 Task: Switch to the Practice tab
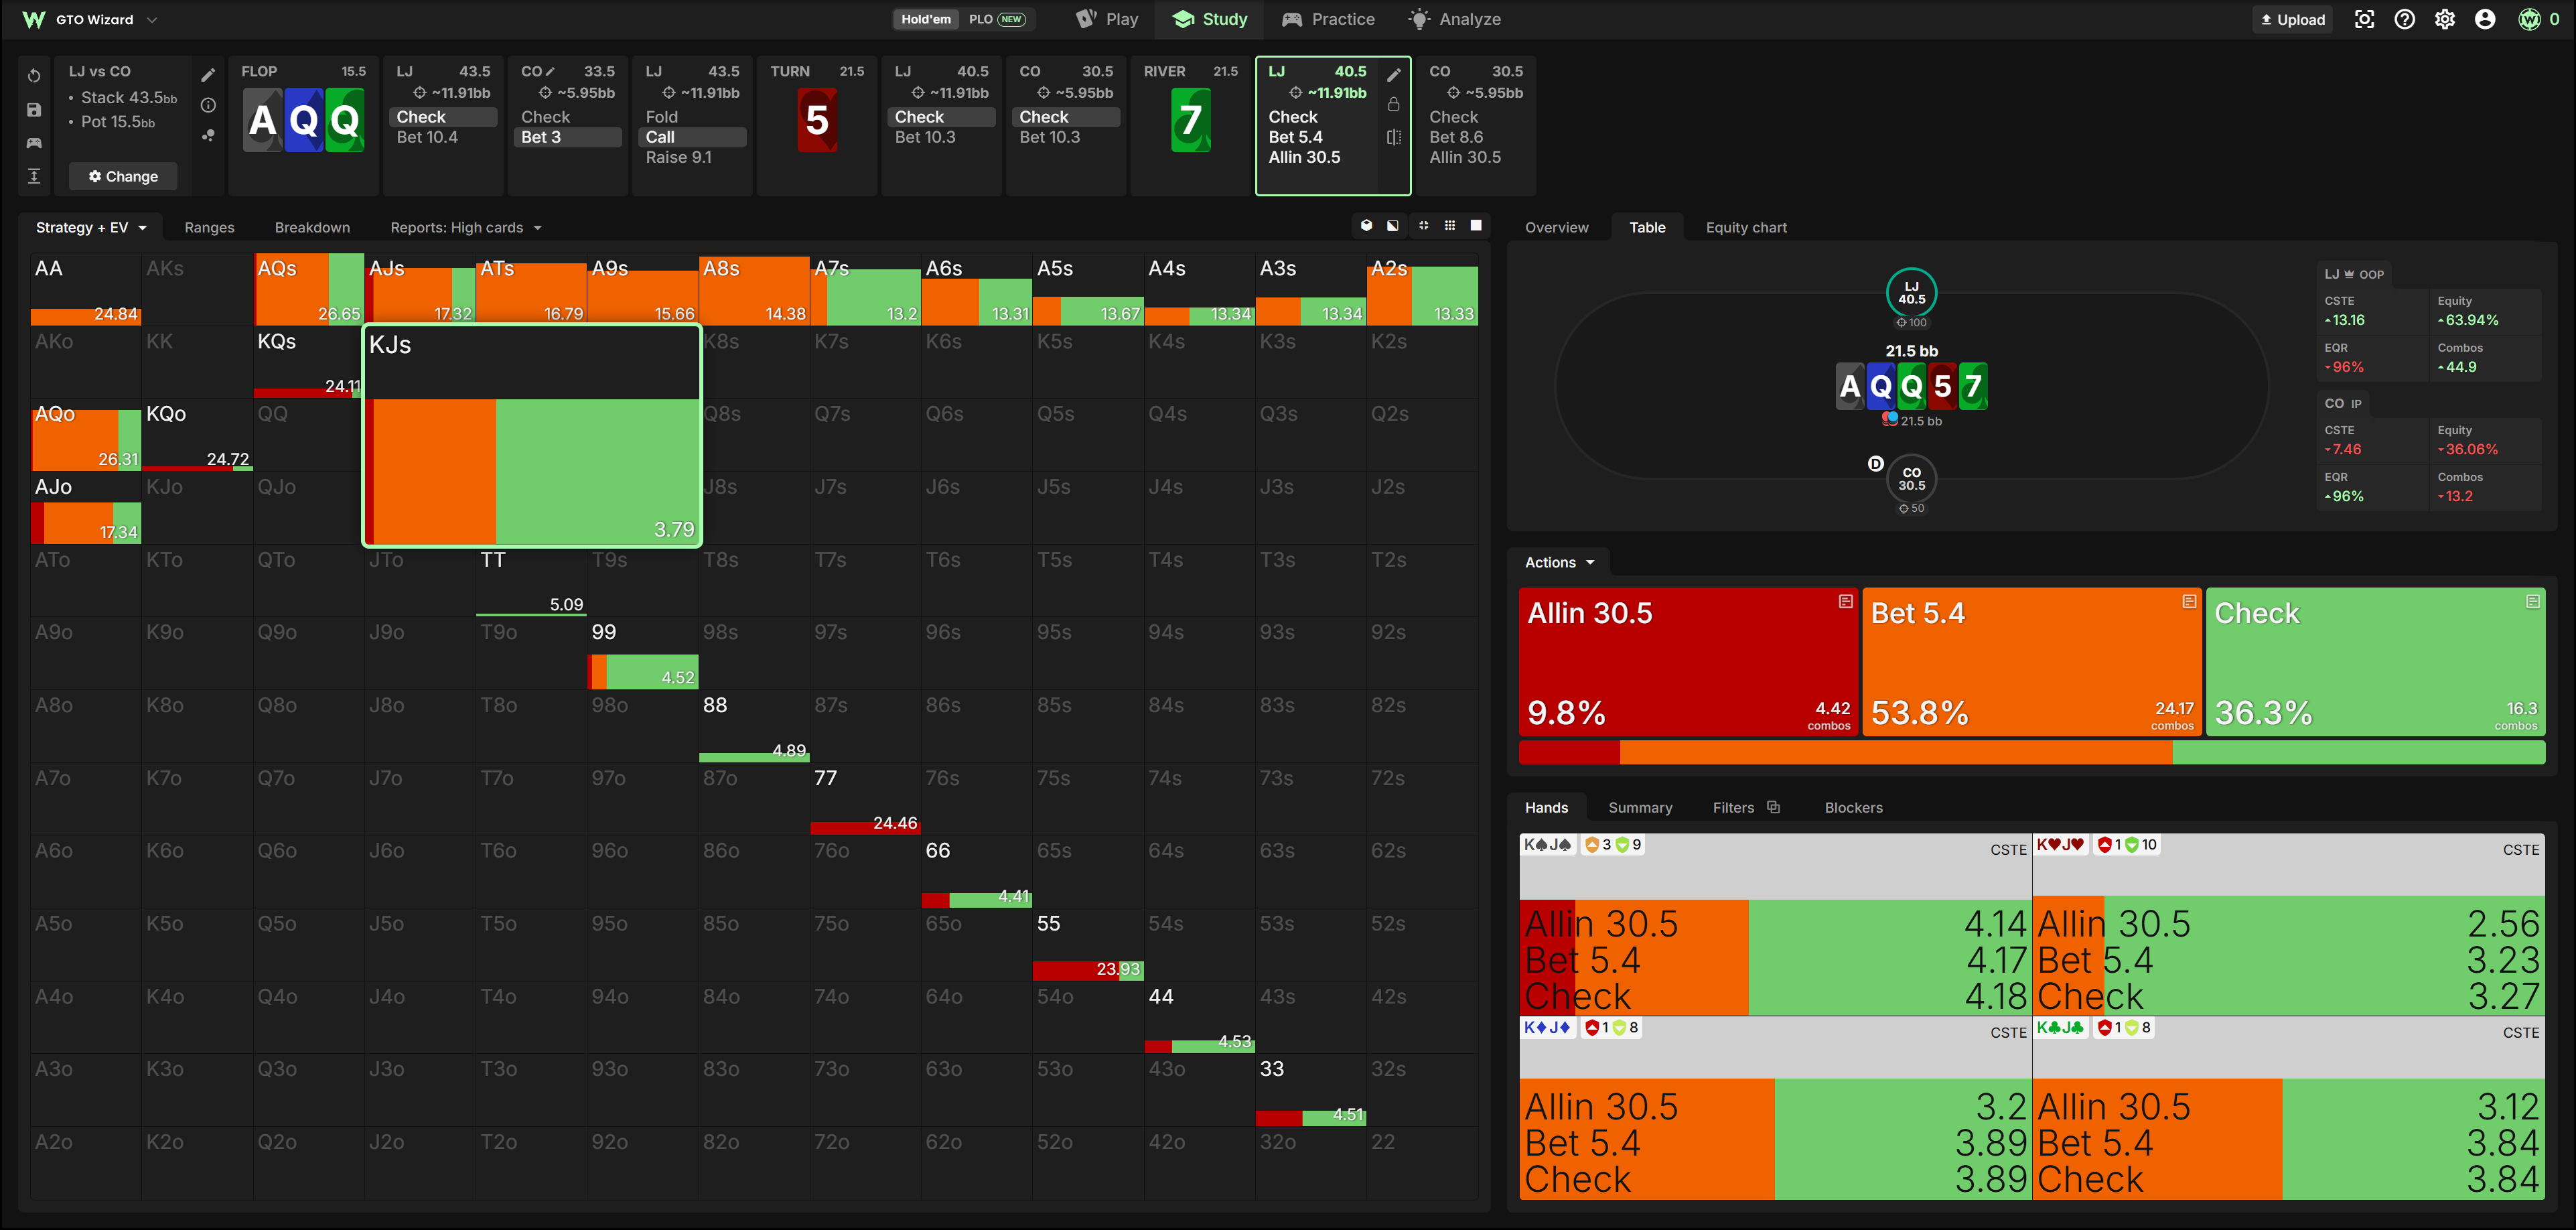tap(1328, 19)
